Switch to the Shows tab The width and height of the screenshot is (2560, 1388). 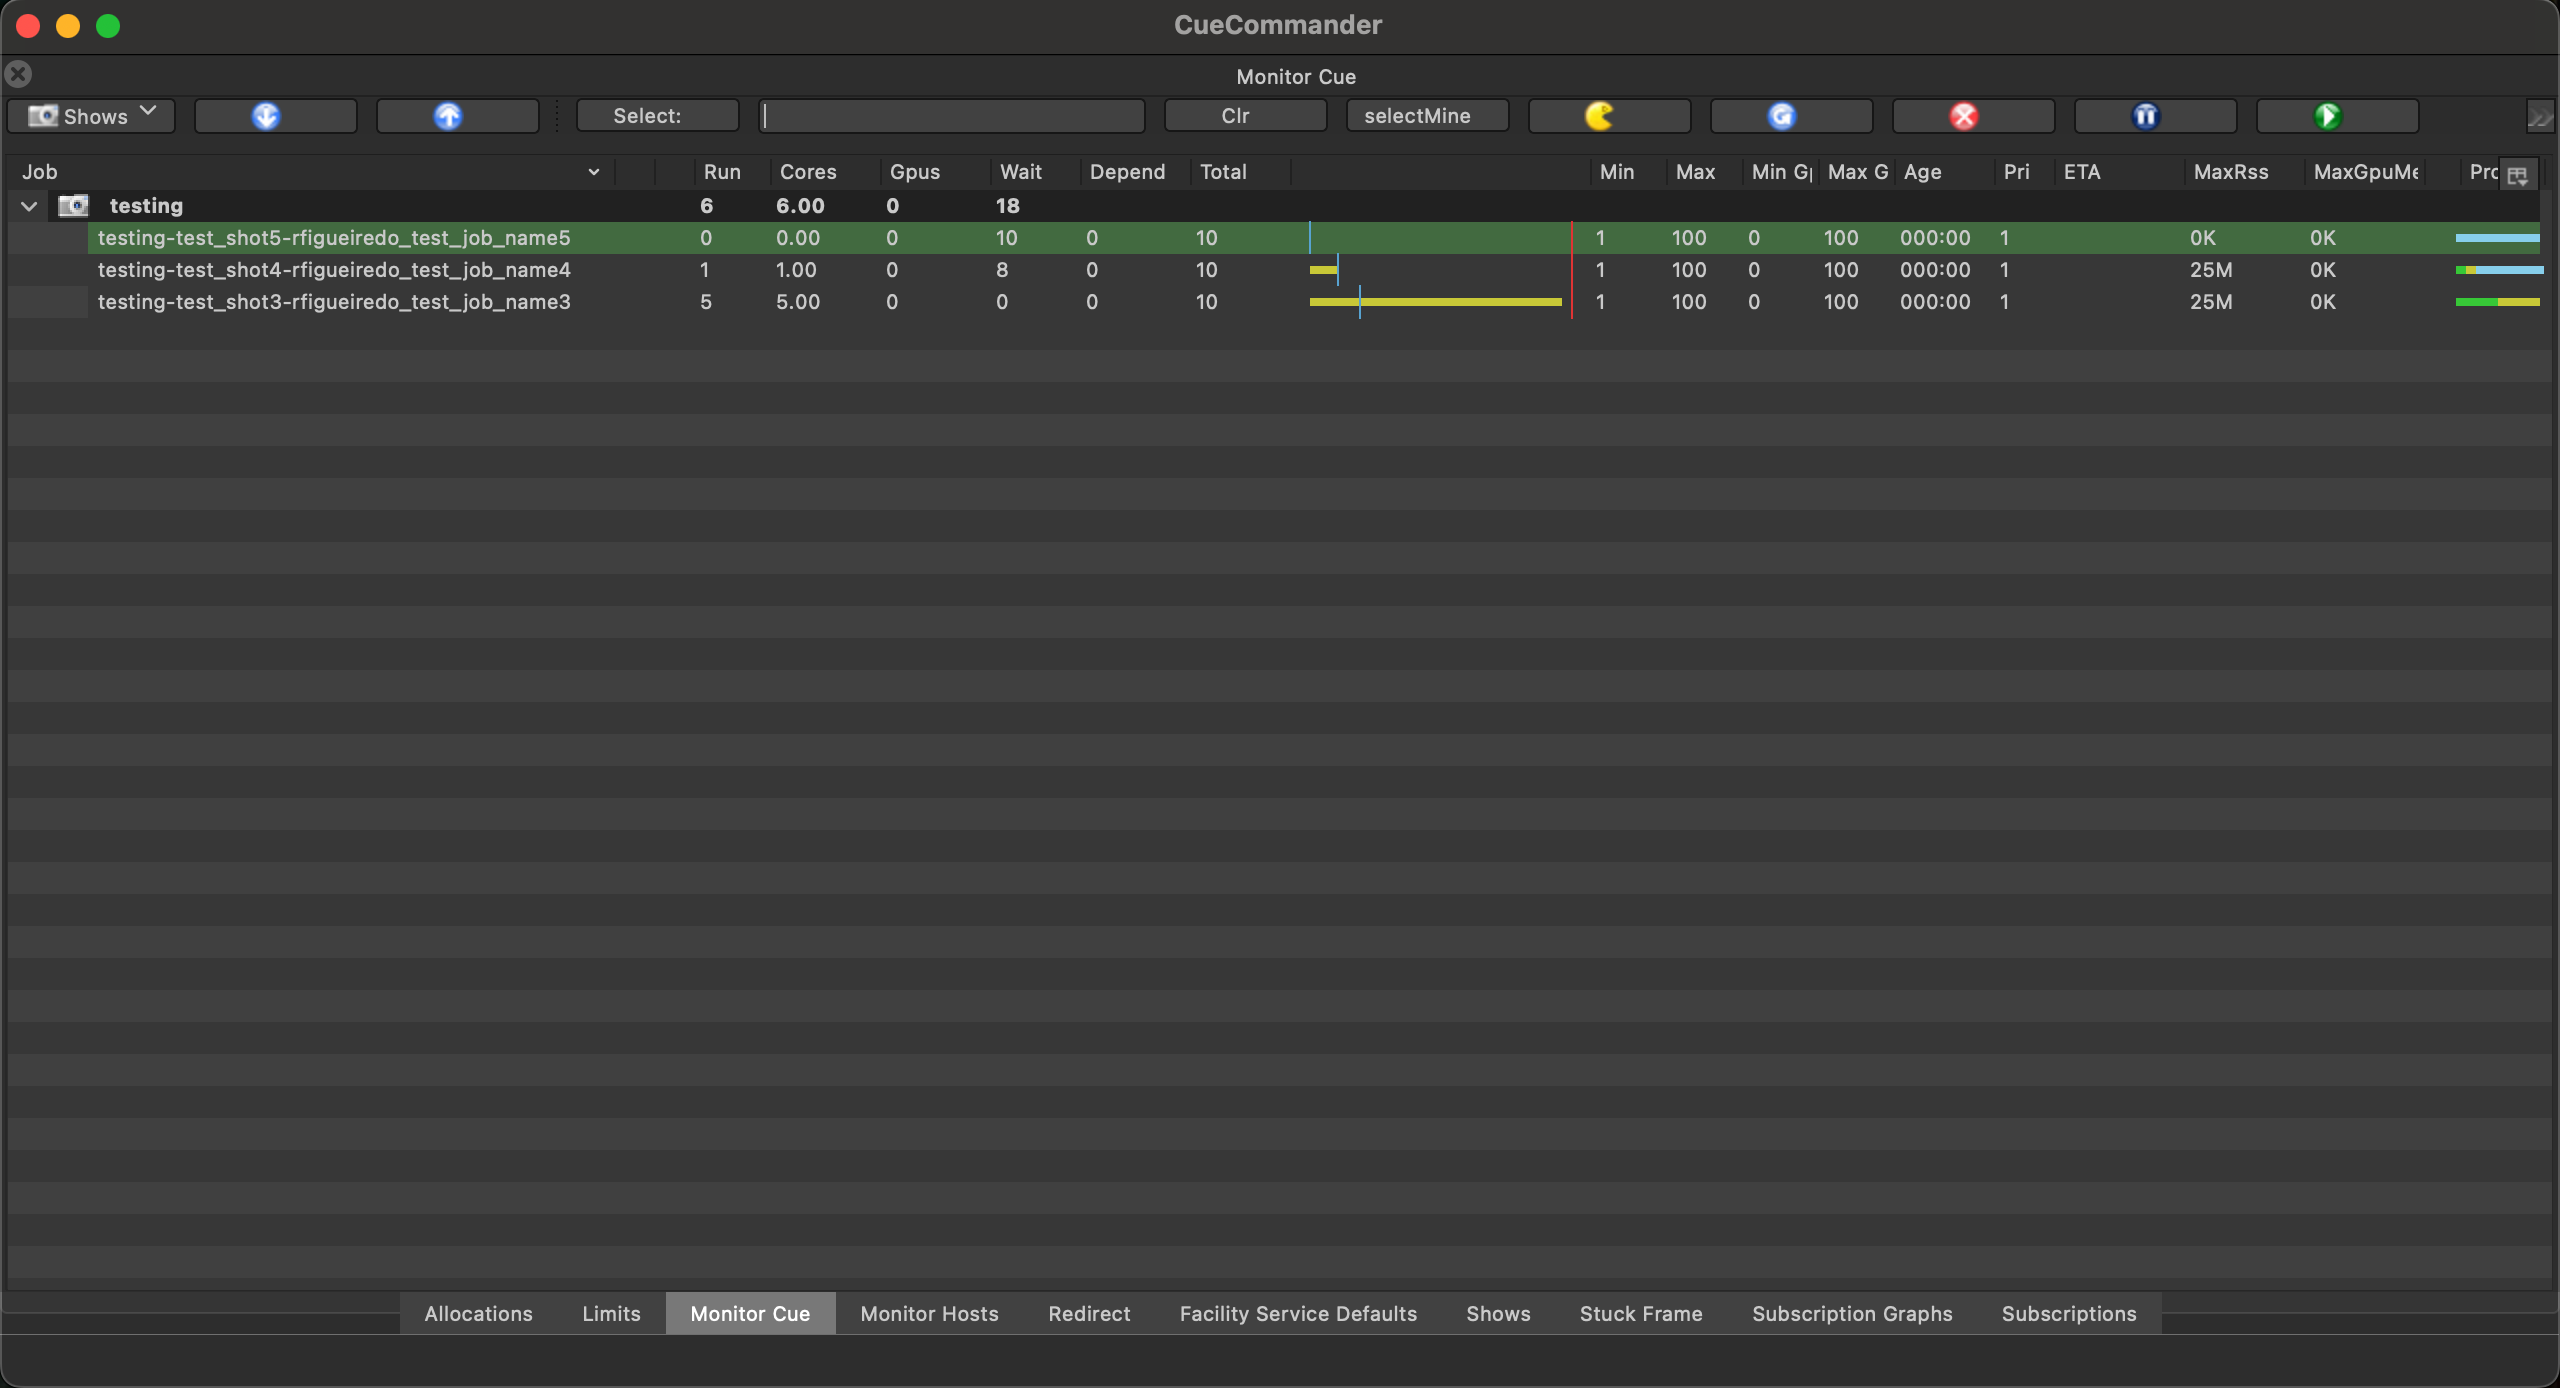(x=1498, y=1314)
